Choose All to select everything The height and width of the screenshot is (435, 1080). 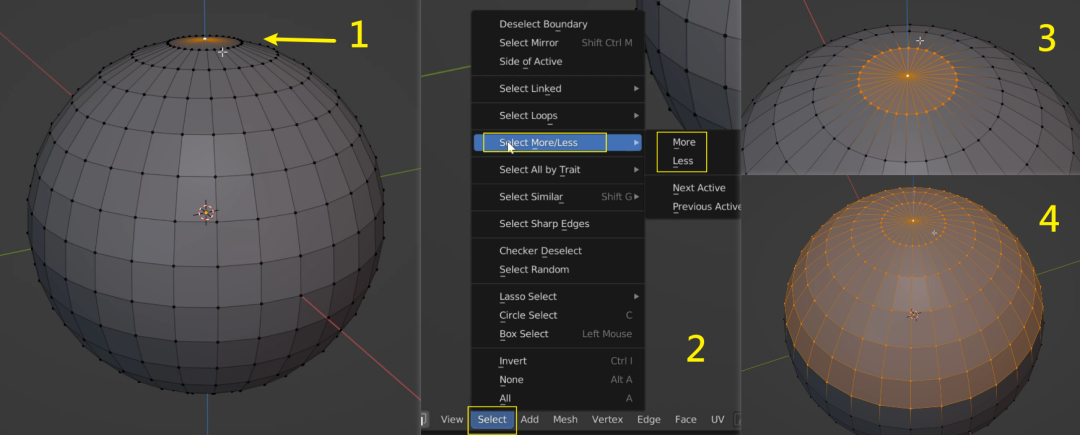pos(558,398)
